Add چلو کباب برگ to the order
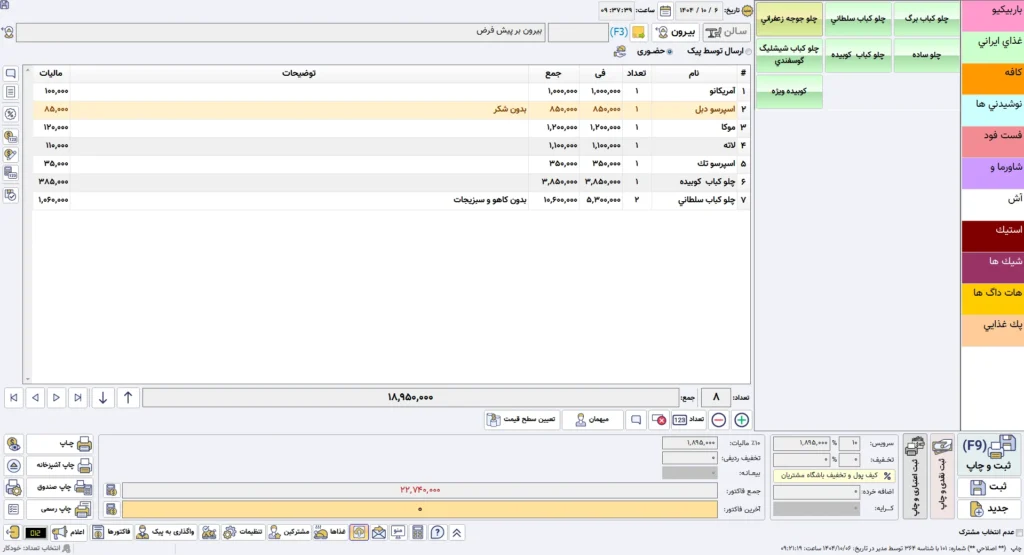 coord(926,19)
